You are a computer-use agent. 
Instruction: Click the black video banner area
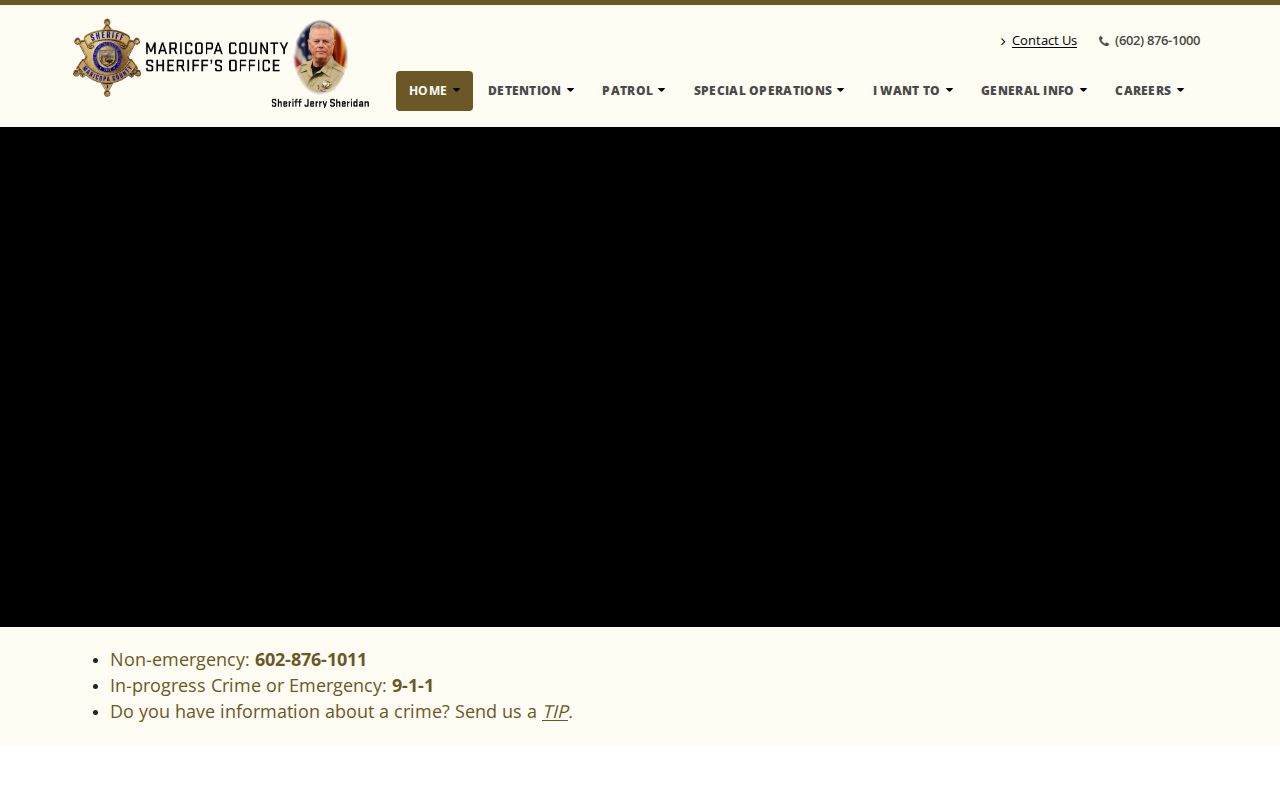click(x=640, y=377)
